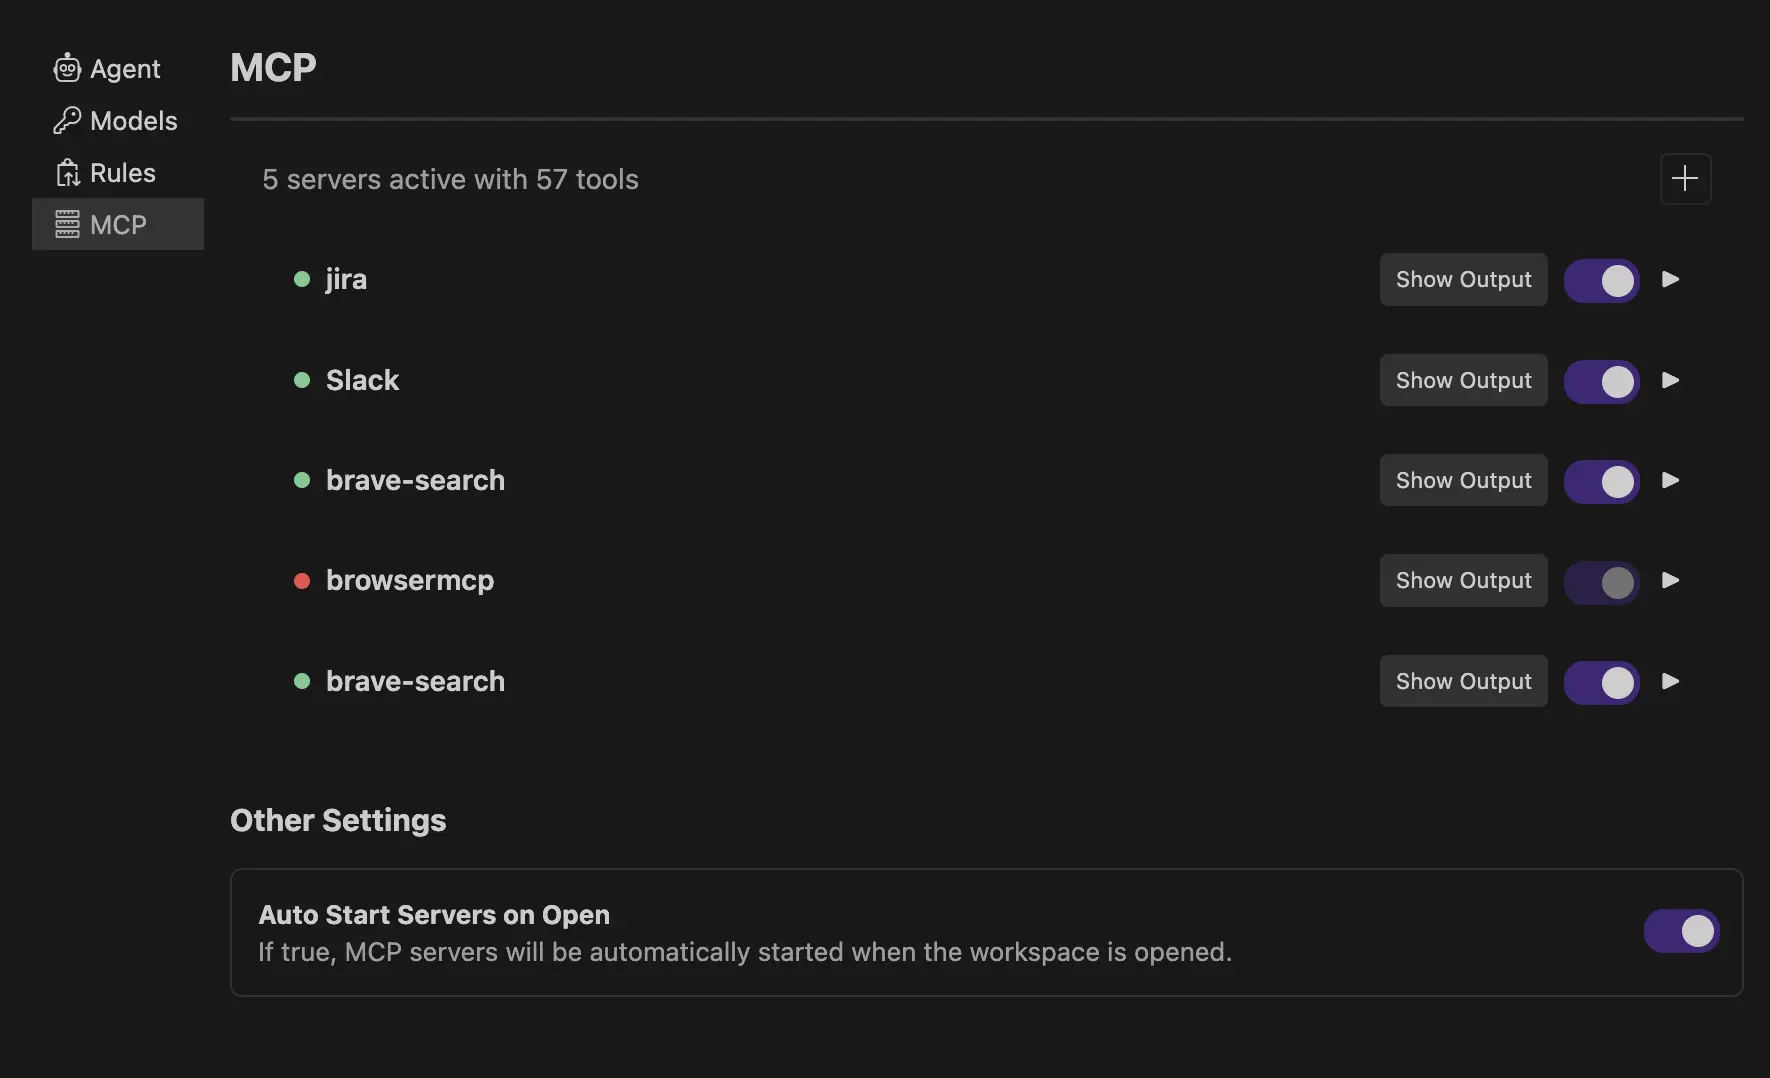Click the Agent robot icon in sidebar
This screenshot has width=1770, height=1078.
pyautogui.click(x=67, y=68)
